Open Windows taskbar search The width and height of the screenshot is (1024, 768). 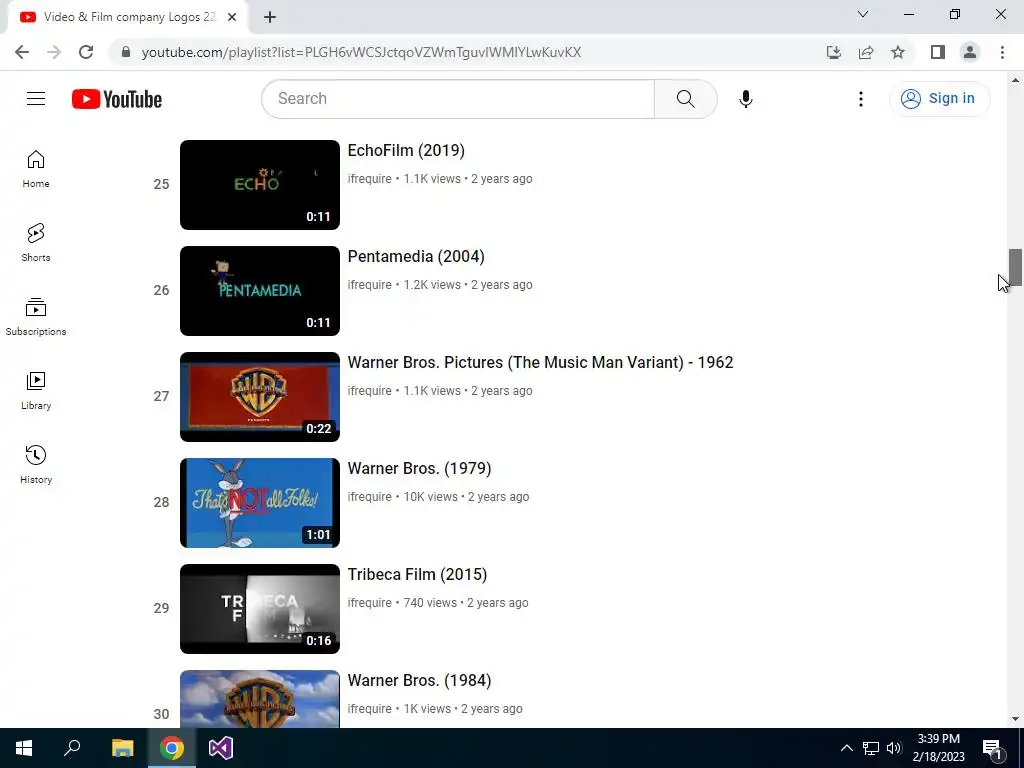tap(72, 748)
